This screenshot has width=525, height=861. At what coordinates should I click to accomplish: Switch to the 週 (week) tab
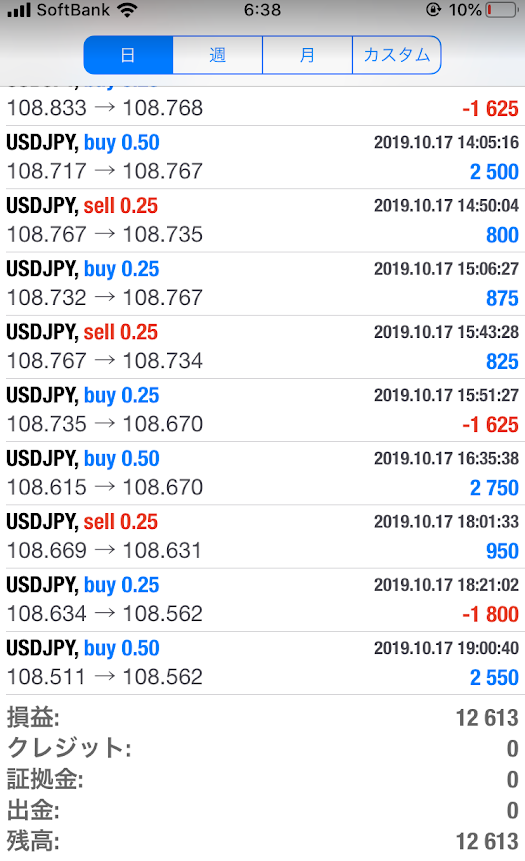pos(217,55)
